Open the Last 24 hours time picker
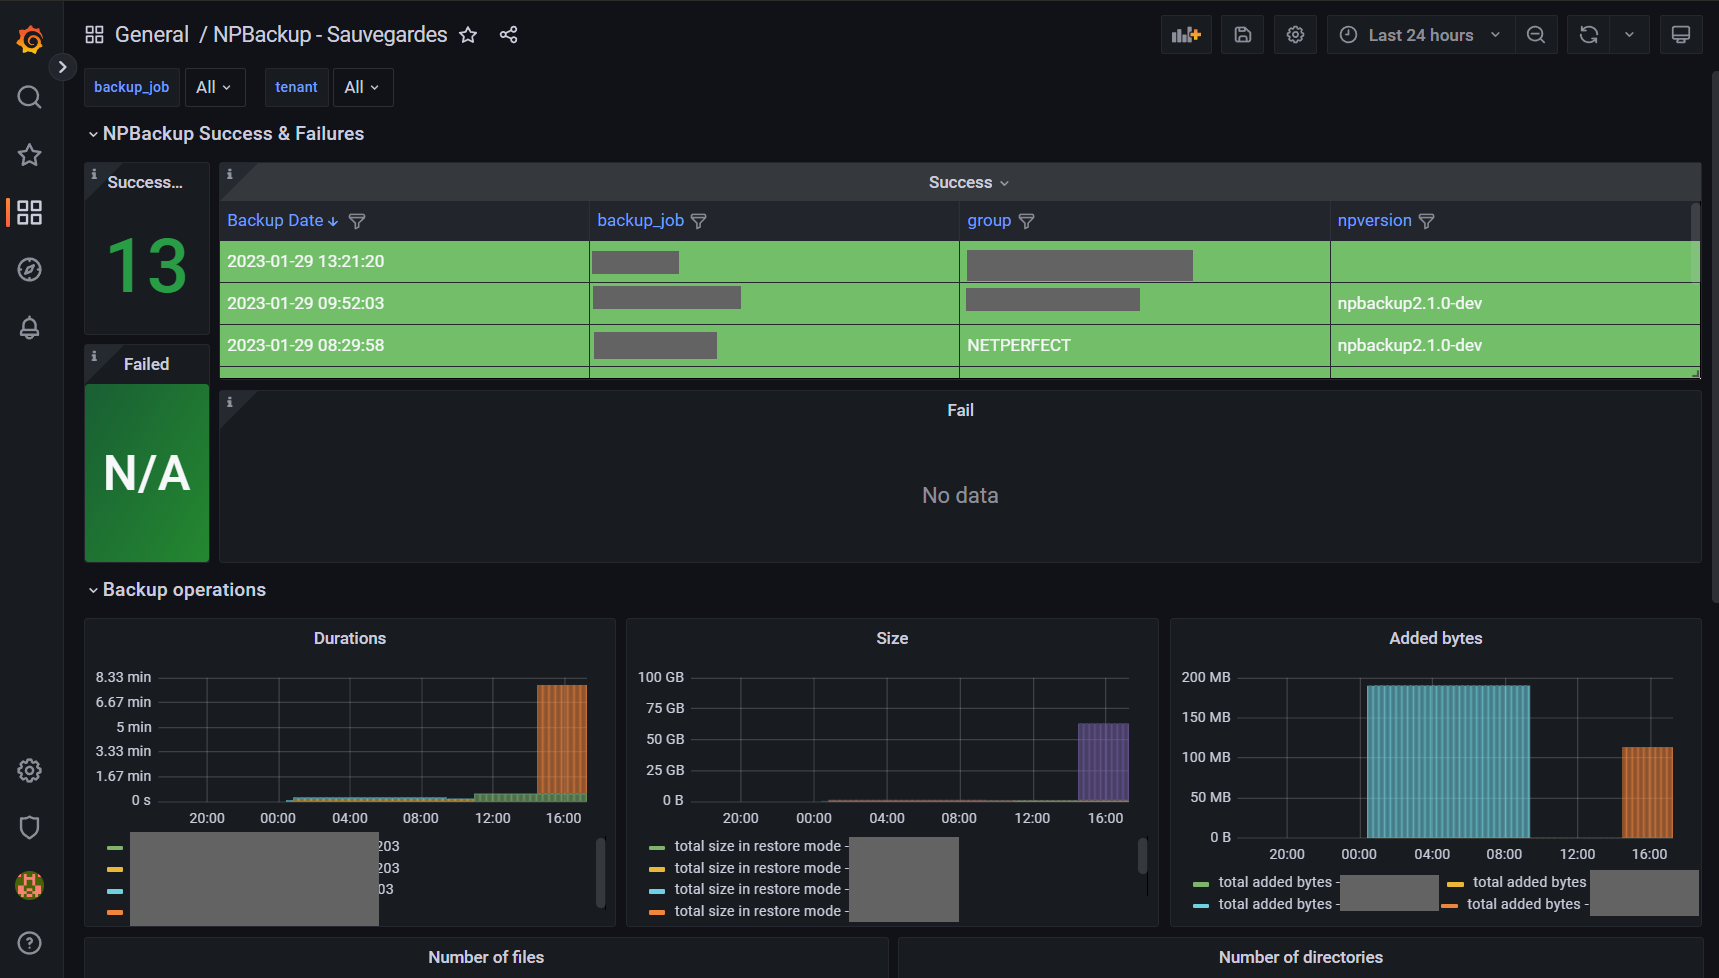This screenshot has width=1719, height=978. click(x=1421, y=35)
